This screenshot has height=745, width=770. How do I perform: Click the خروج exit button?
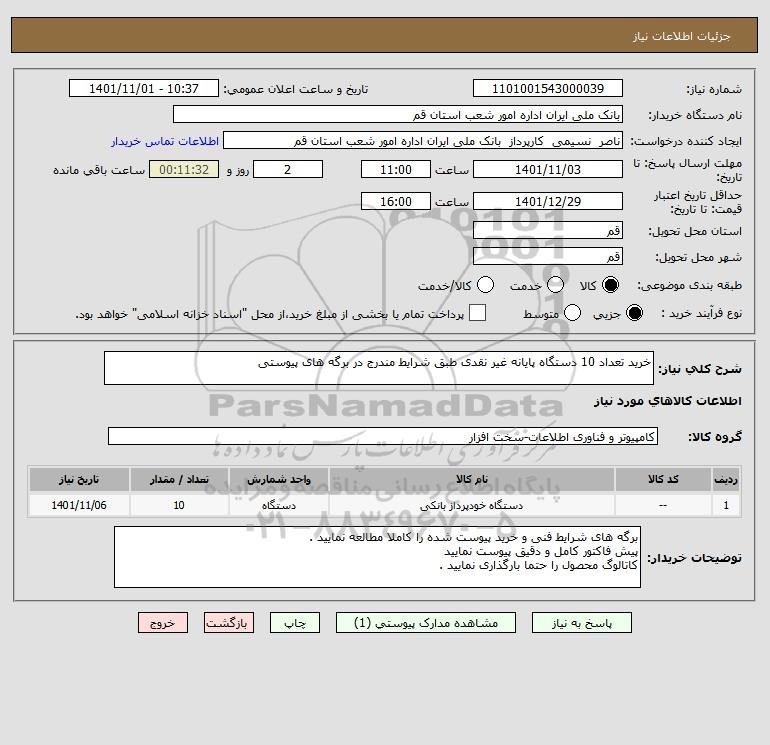pos(163,623)
